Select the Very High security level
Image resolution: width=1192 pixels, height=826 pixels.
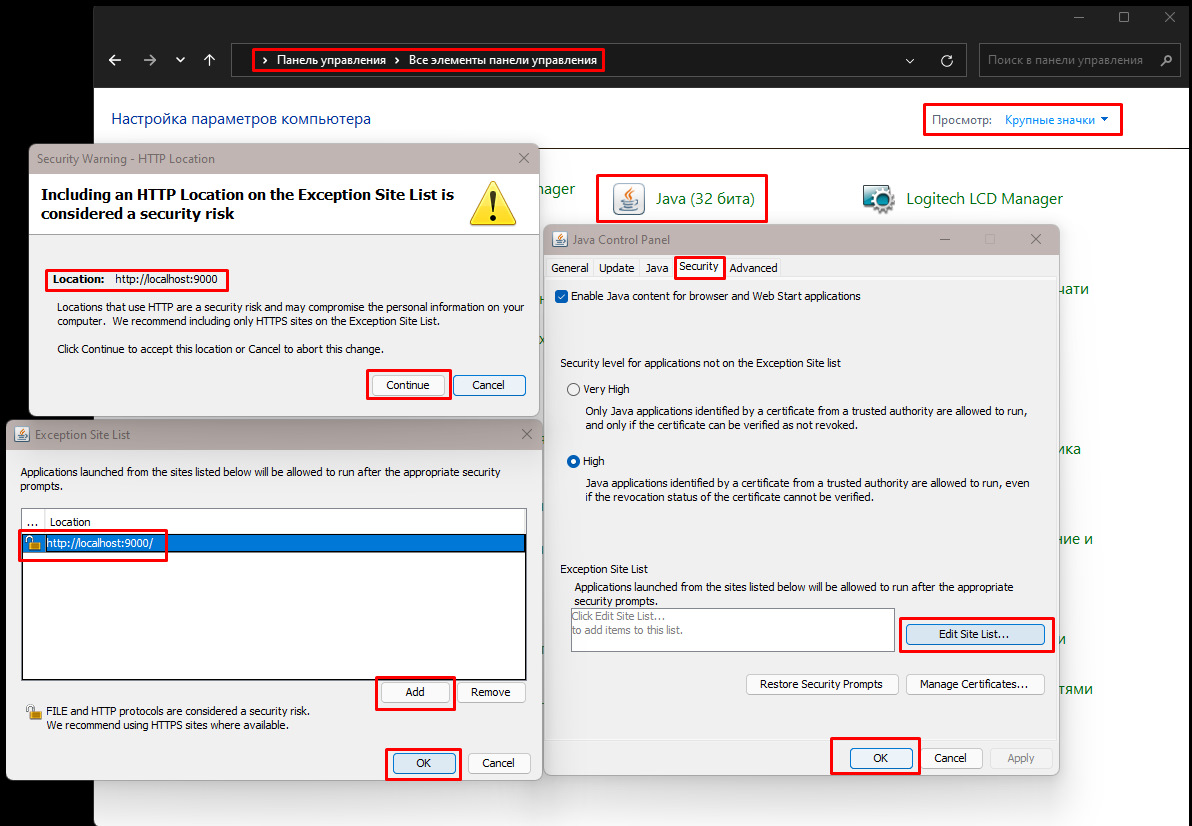(x=573, y=389)
